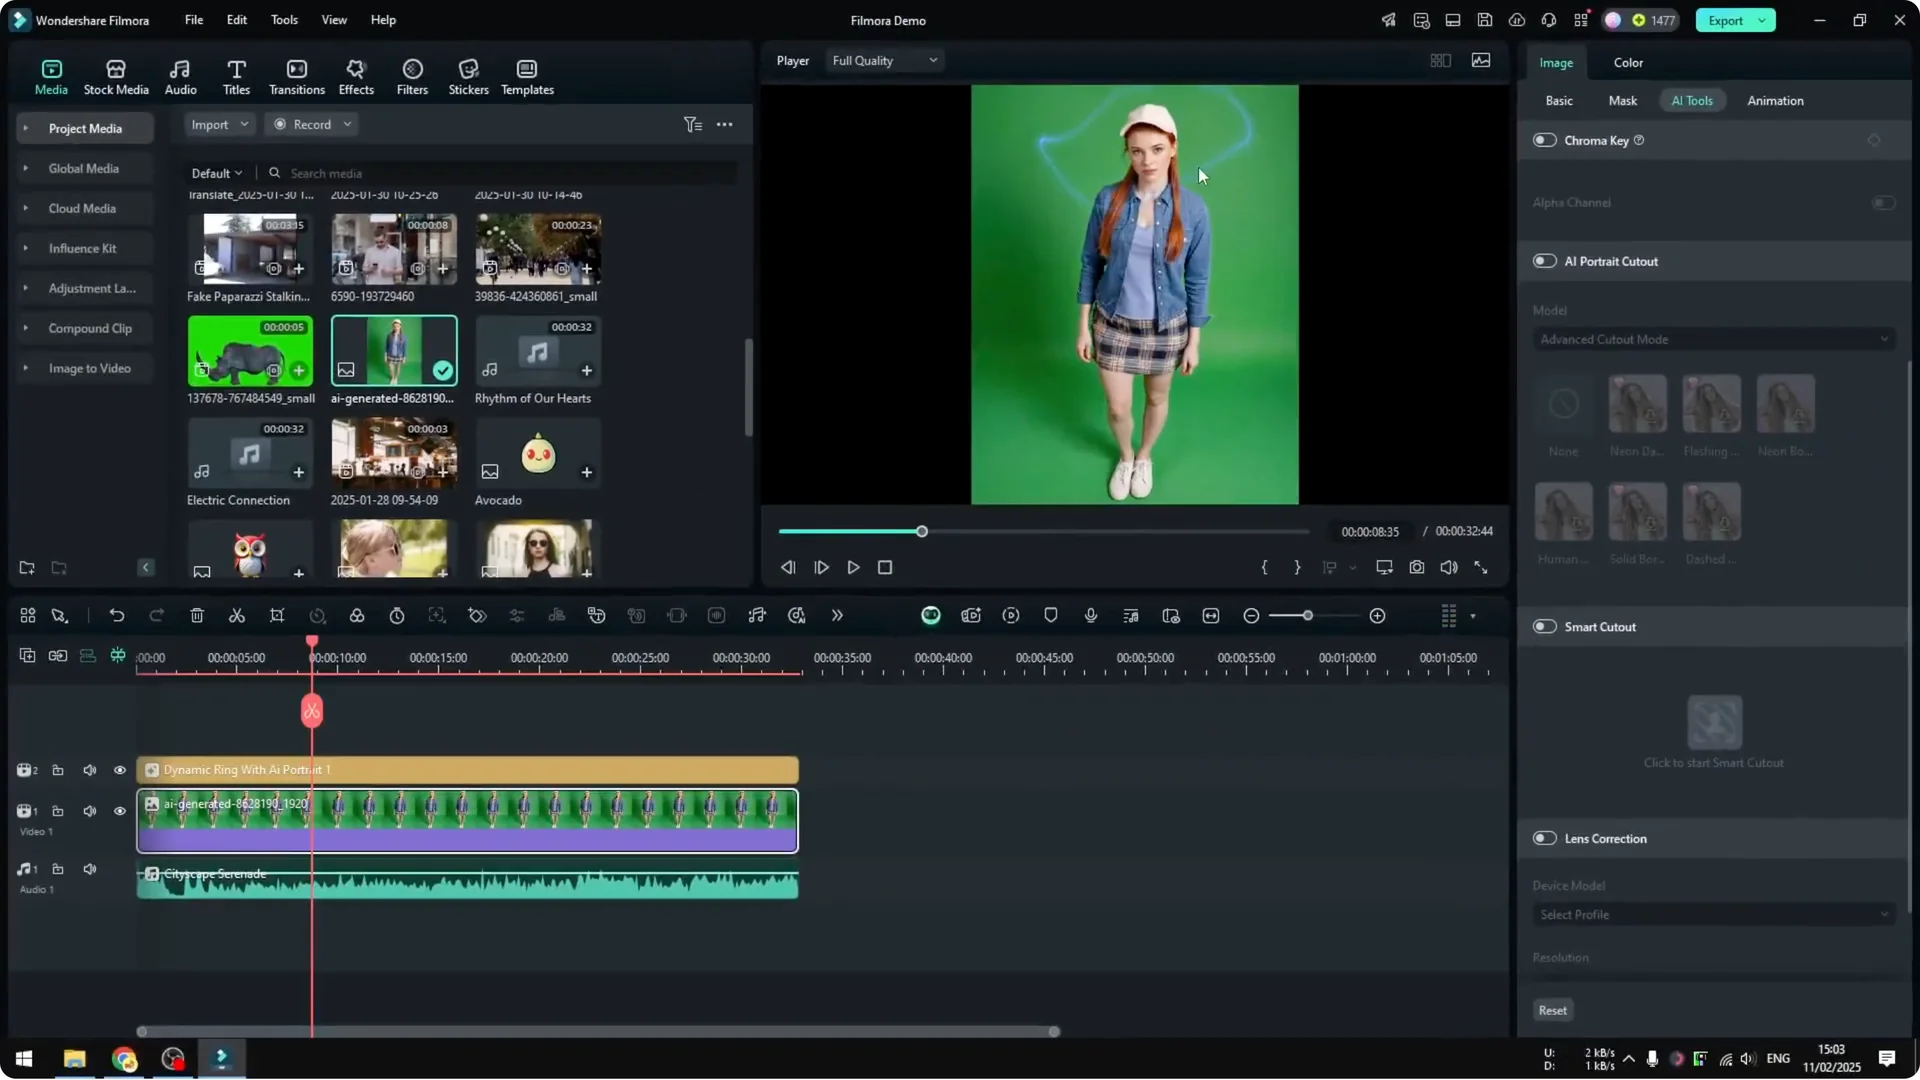The image size is (1920, 1080).
Task: Select the Transitions panel
Action: pos(296,75)
